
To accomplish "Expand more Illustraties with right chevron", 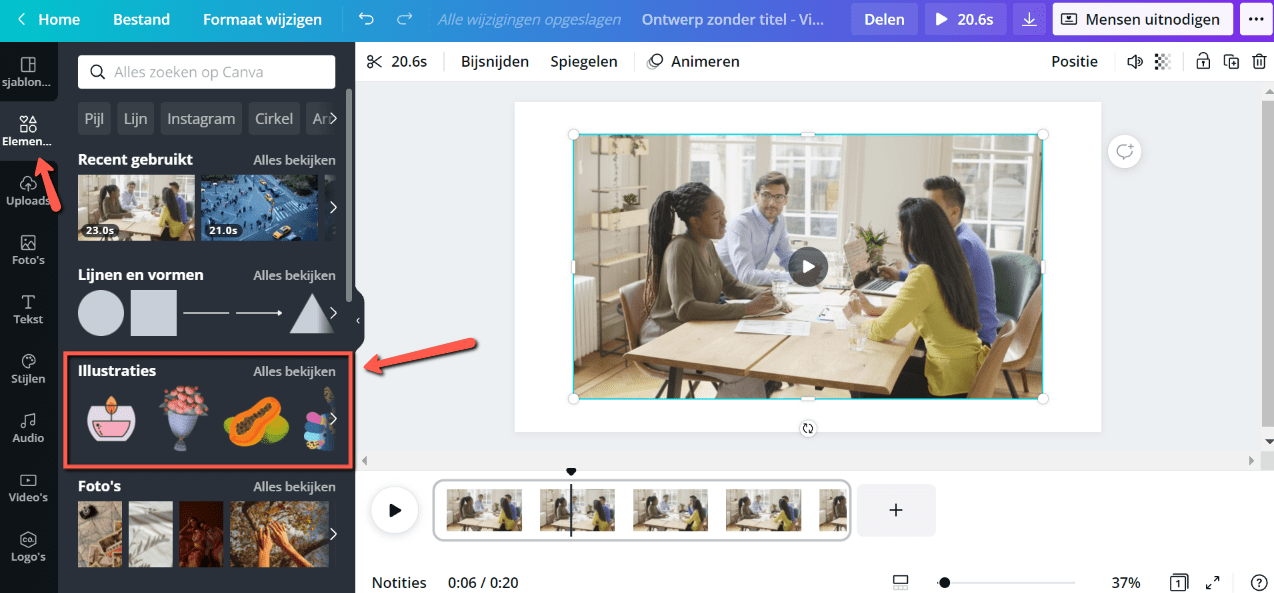I will coord(334,418).
